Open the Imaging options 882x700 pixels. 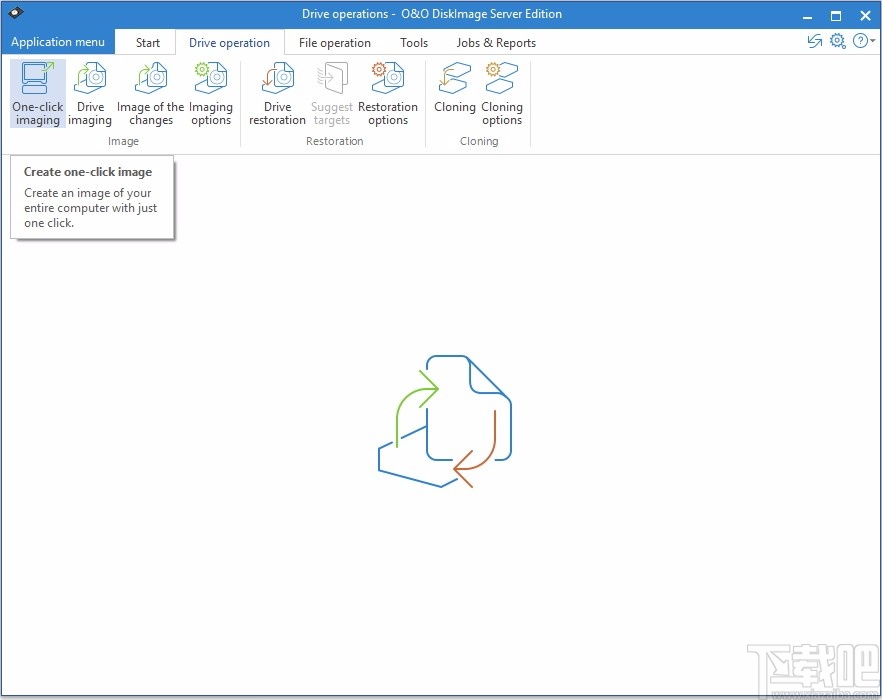pyautogui.click(x=211, y=92)
